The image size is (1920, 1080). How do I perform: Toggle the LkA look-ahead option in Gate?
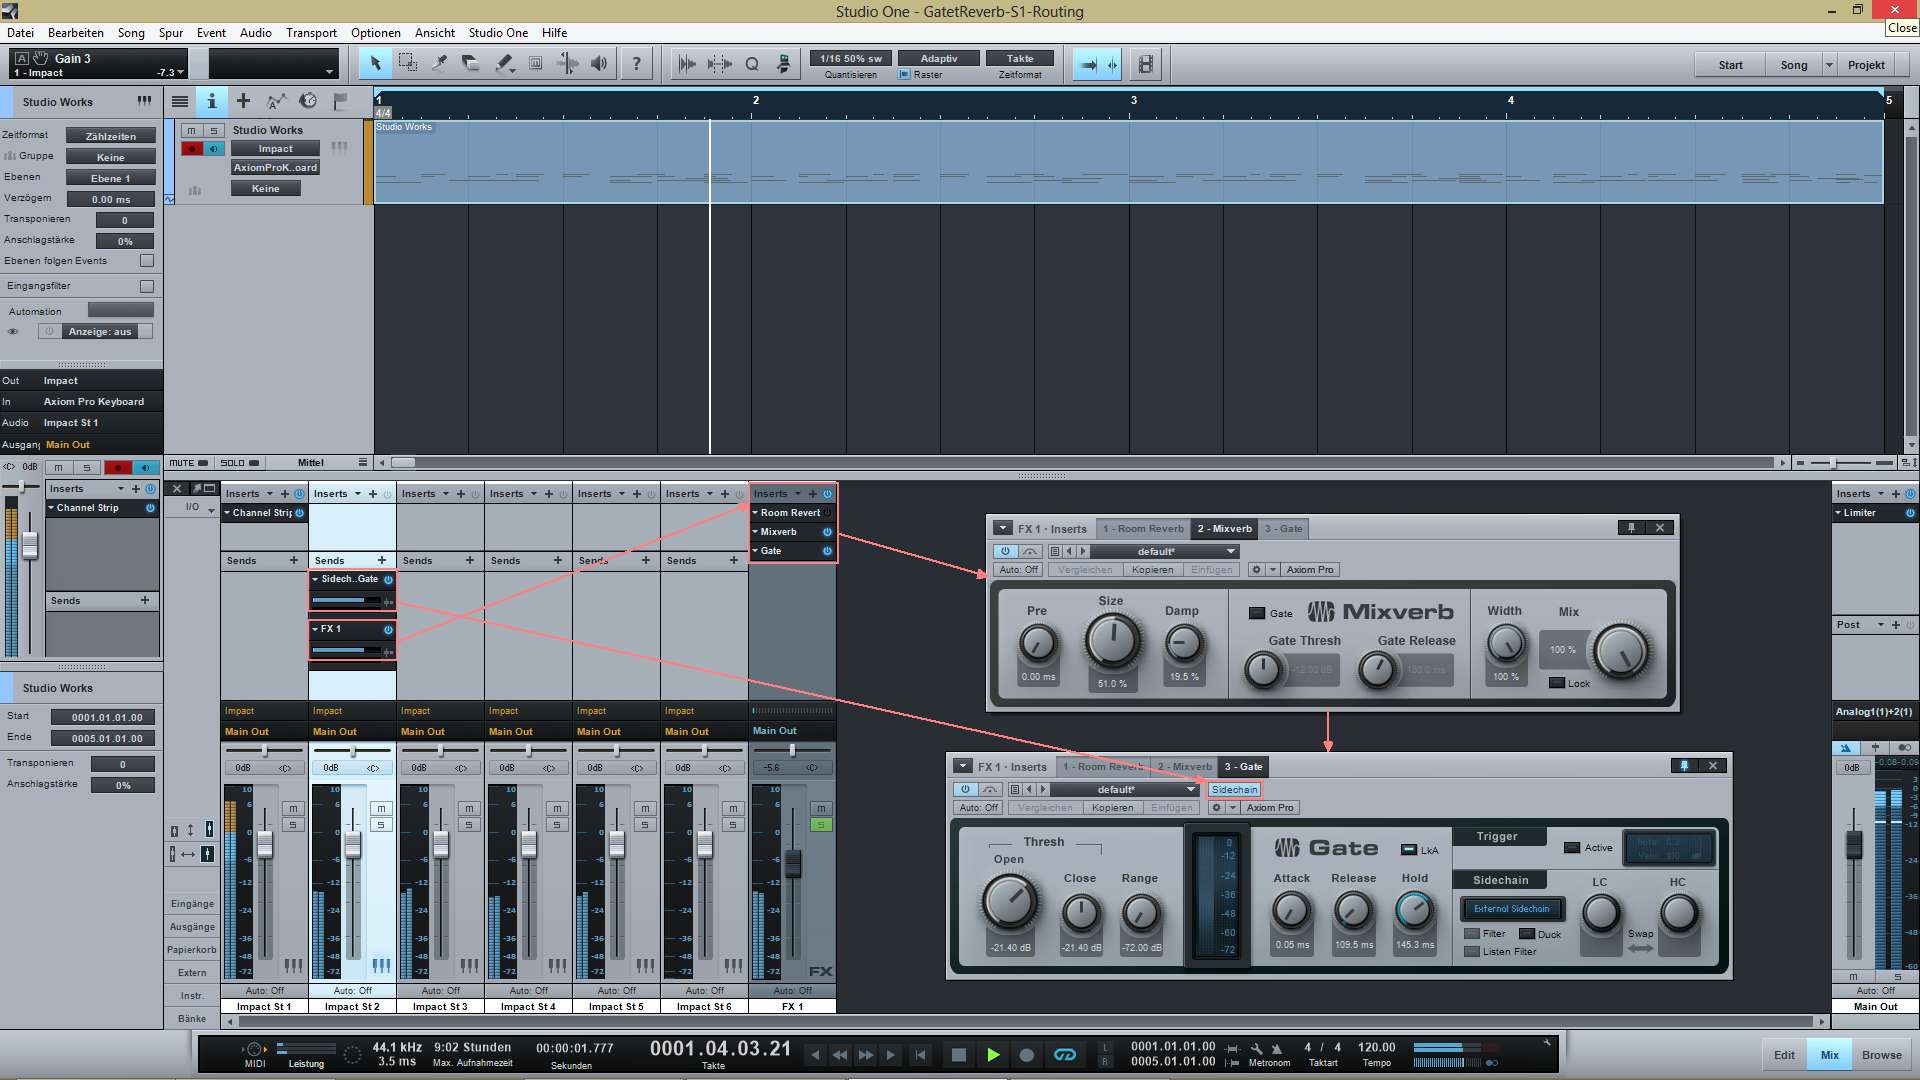1409,850
